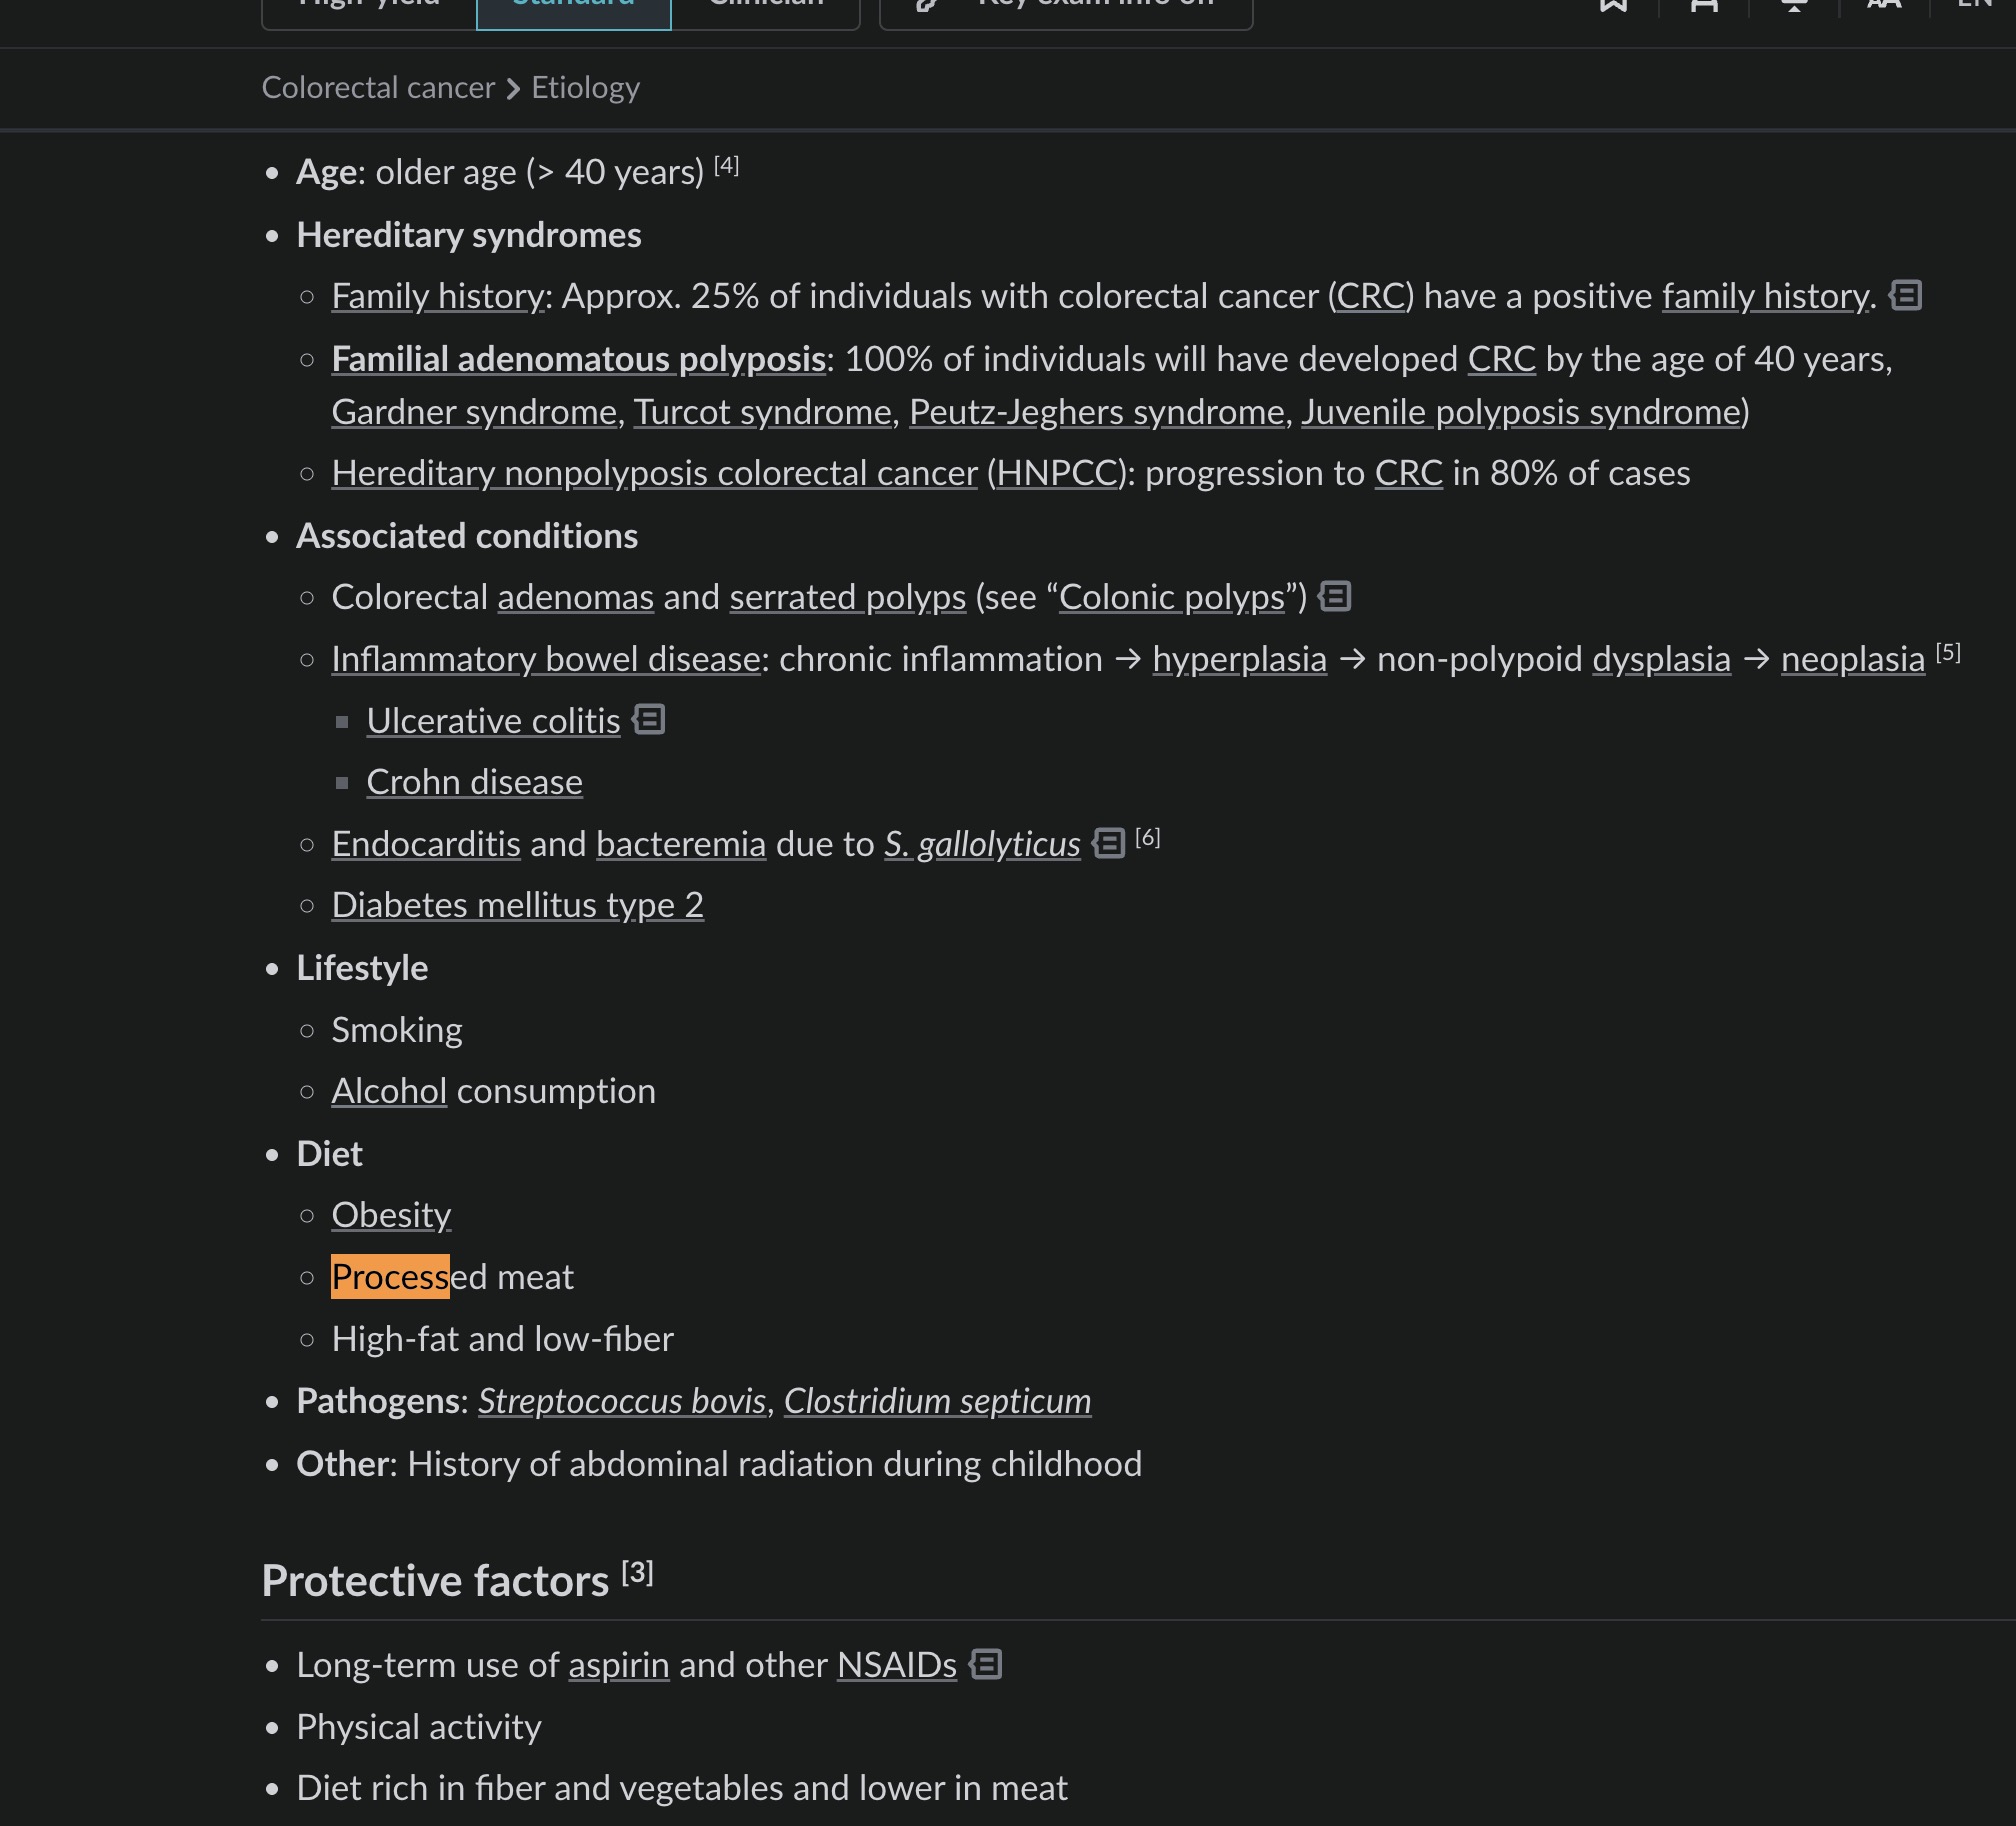The height and width of the screenshot is (1826, 2016).
Task: Open citation [4] after older age
Action: point(726,166)
